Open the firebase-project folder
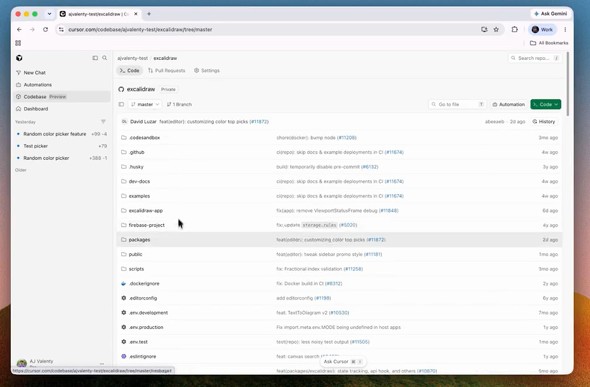 (x=147, y=225)
